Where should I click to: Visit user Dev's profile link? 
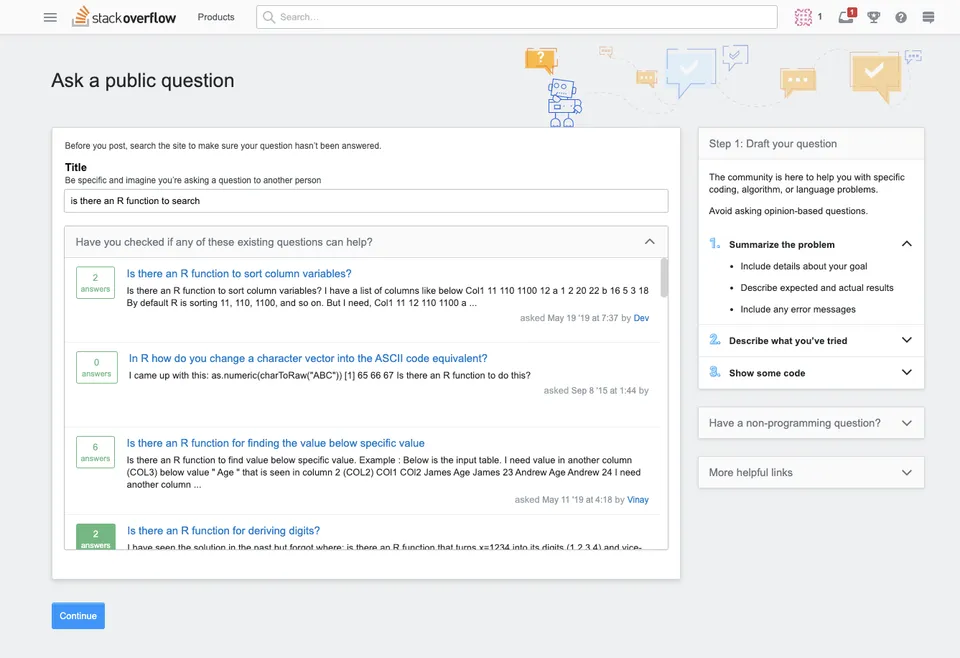[x=641, y=318]
